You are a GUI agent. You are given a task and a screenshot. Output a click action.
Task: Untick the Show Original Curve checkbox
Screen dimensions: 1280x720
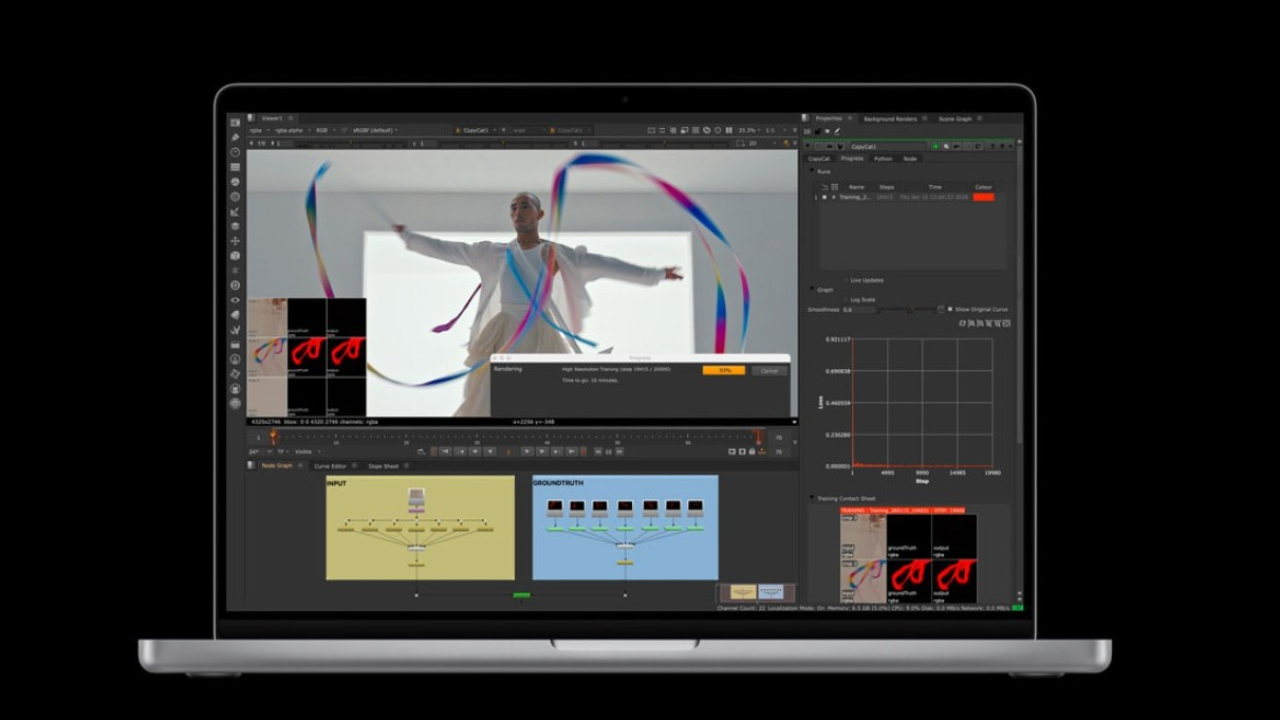[x=950, y=309]
